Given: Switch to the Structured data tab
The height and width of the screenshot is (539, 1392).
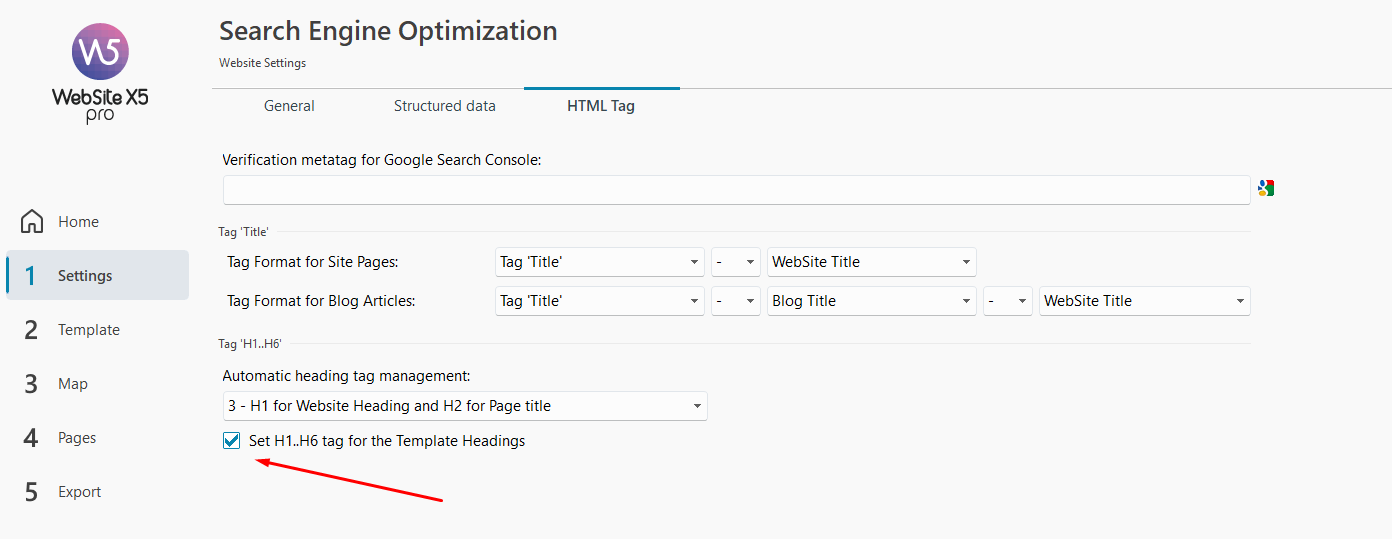Looking at the screenshot, I should tap(445, 106).
